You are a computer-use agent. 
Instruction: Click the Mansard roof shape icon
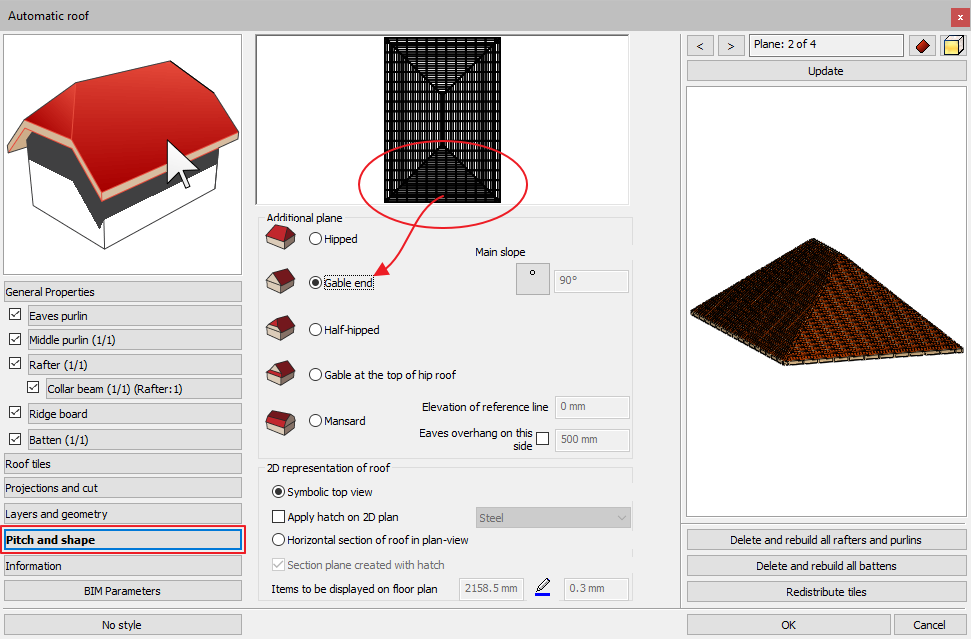coord(278,421)
